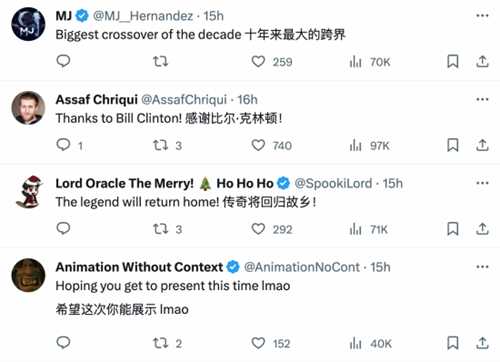Reply to MJ's crossover tweet
This screenshot has width=500, height=362.
pos(63,61)
